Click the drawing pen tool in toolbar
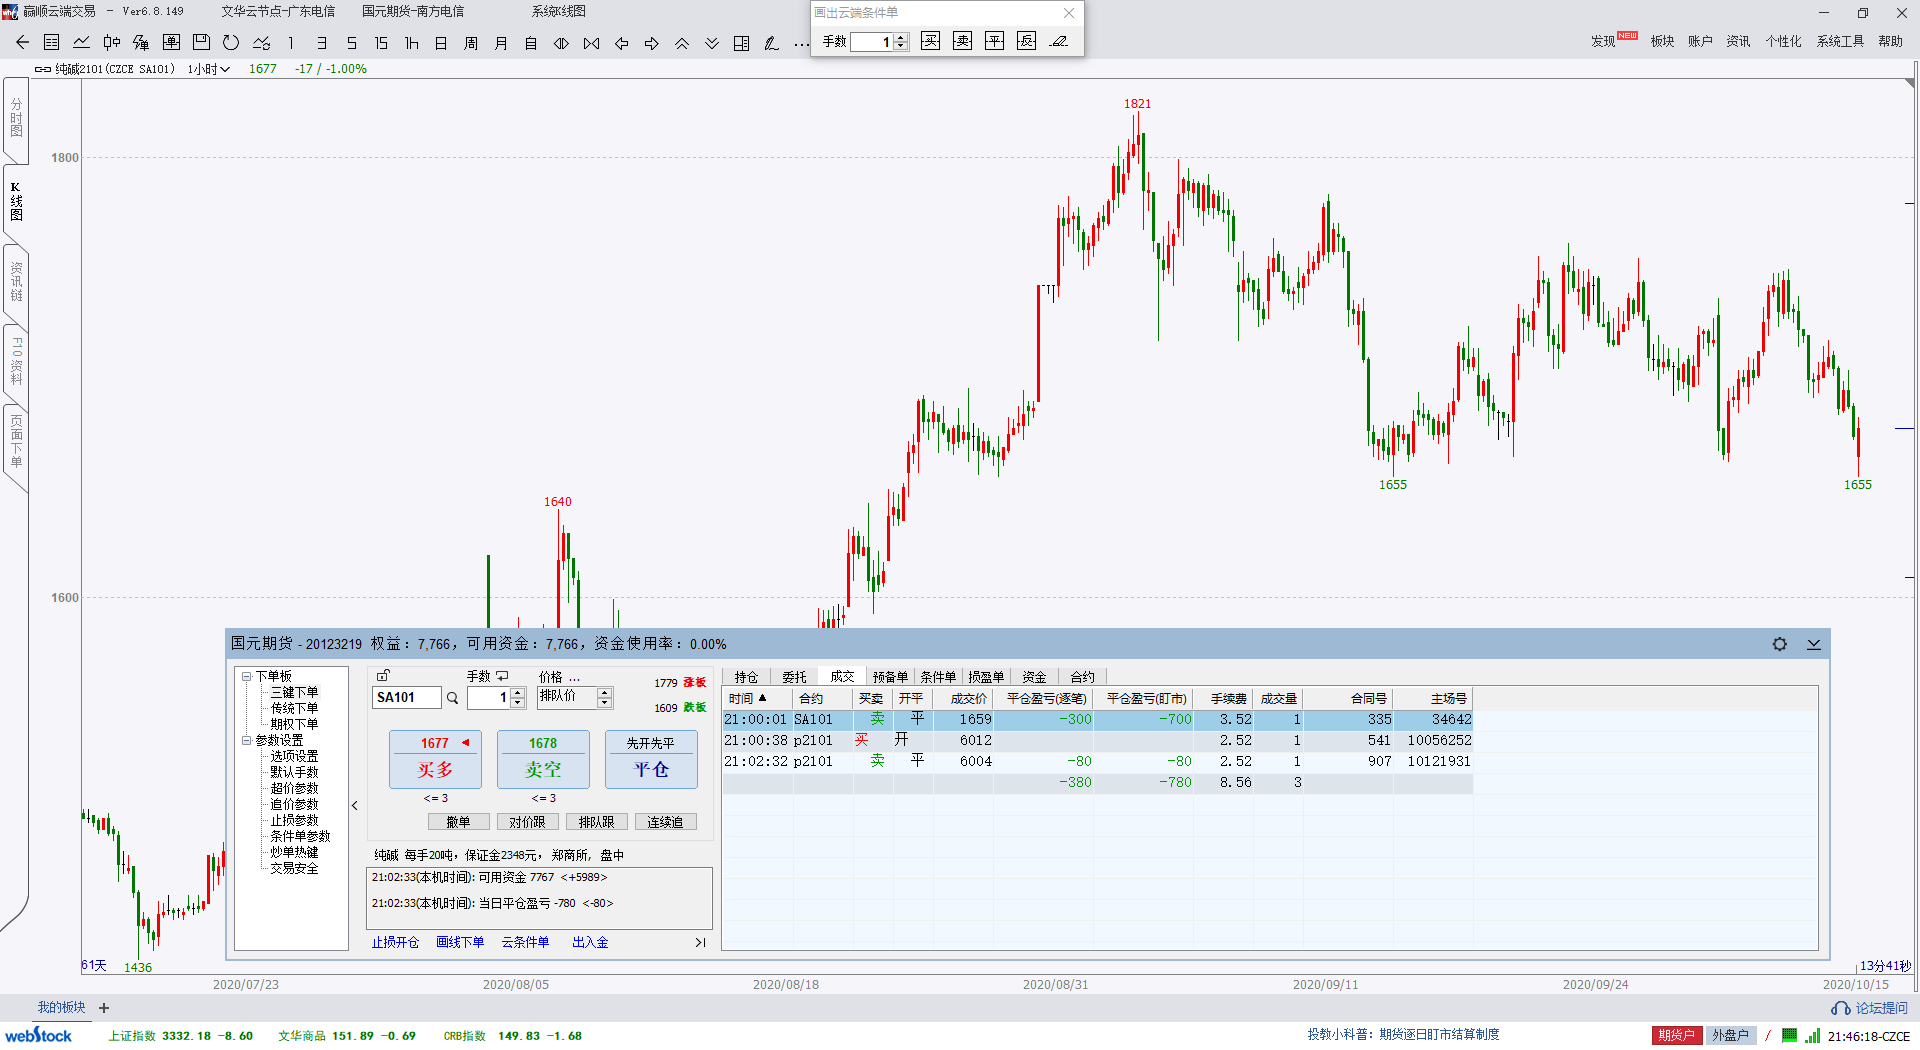 [x=771, y=43]
